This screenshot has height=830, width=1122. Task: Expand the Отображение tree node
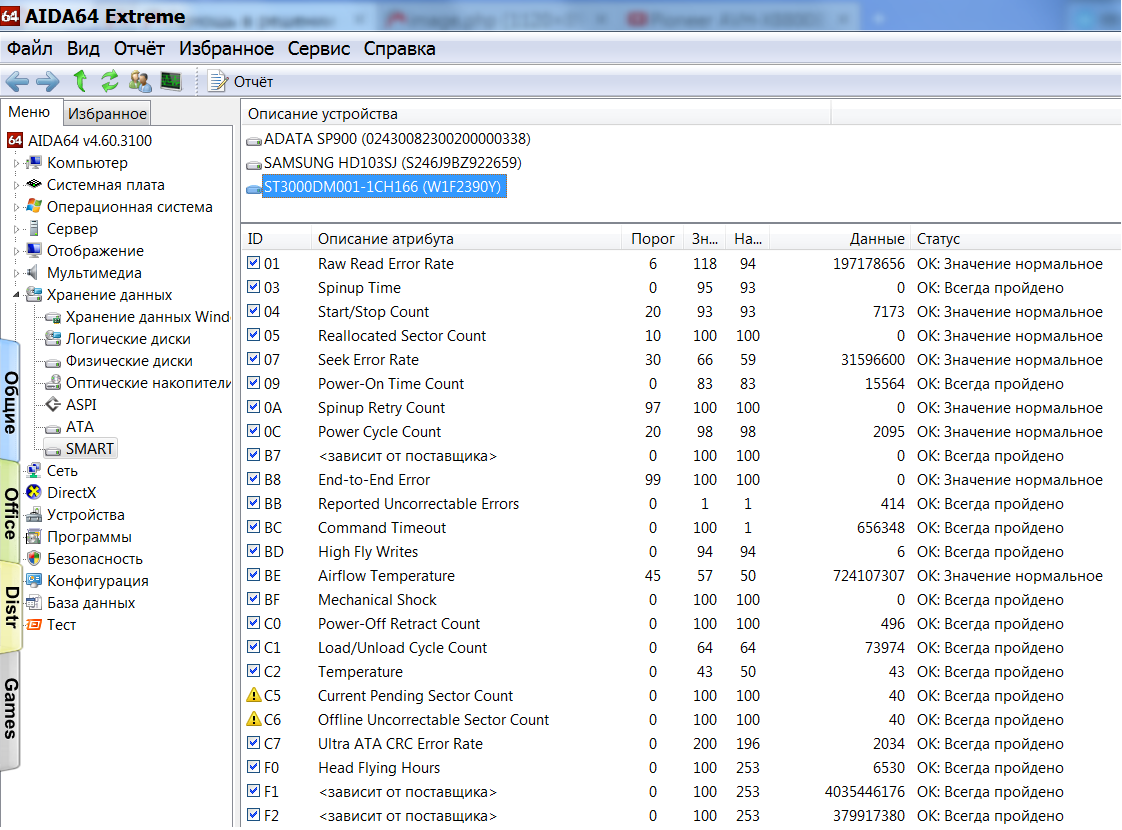pos(16,251)
